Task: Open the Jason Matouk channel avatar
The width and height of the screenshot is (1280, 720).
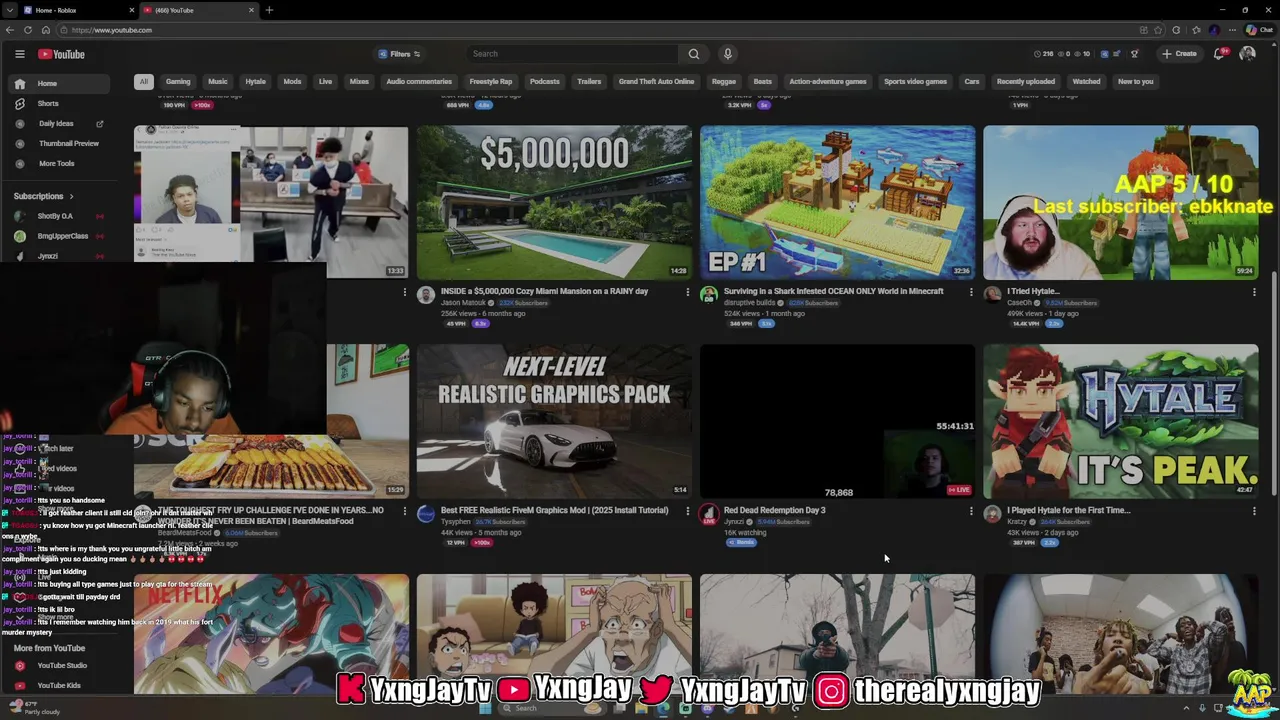Action: (x=426, y=295)
